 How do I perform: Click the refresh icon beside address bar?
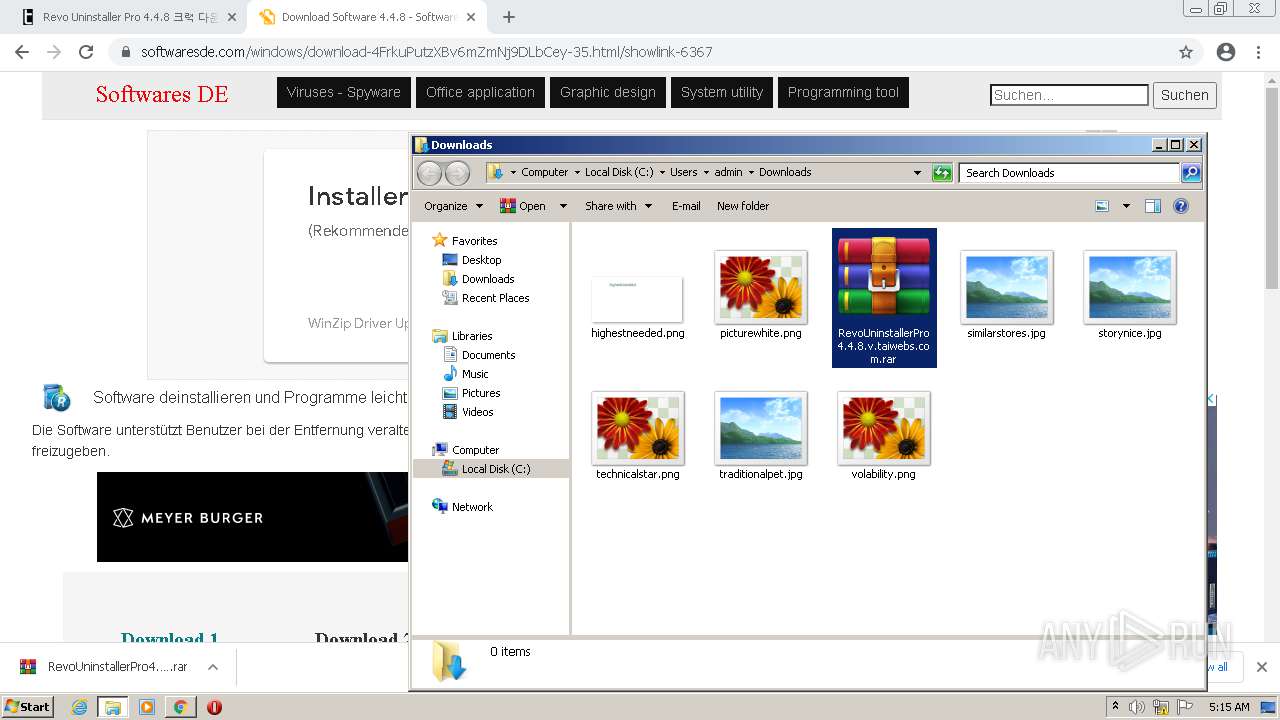pyautogui.click(x=942, y=173)
